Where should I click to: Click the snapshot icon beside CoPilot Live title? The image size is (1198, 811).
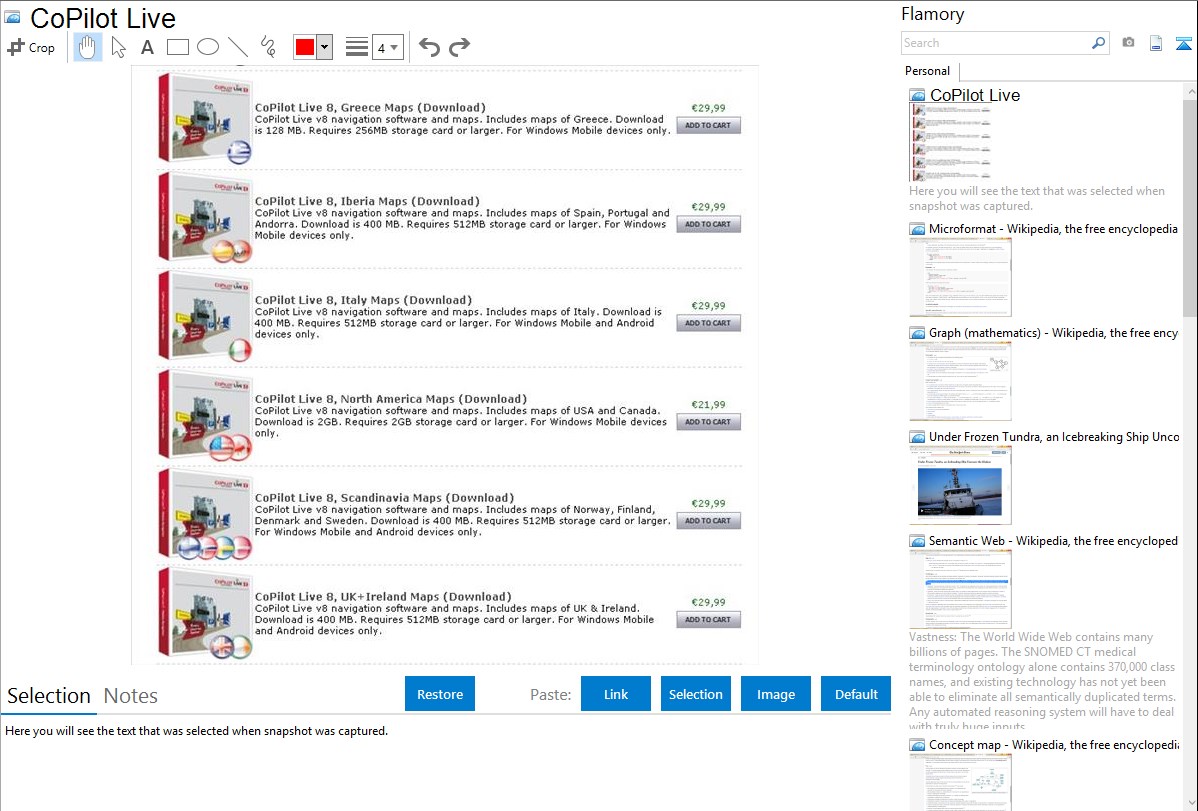tap(12, 17)
